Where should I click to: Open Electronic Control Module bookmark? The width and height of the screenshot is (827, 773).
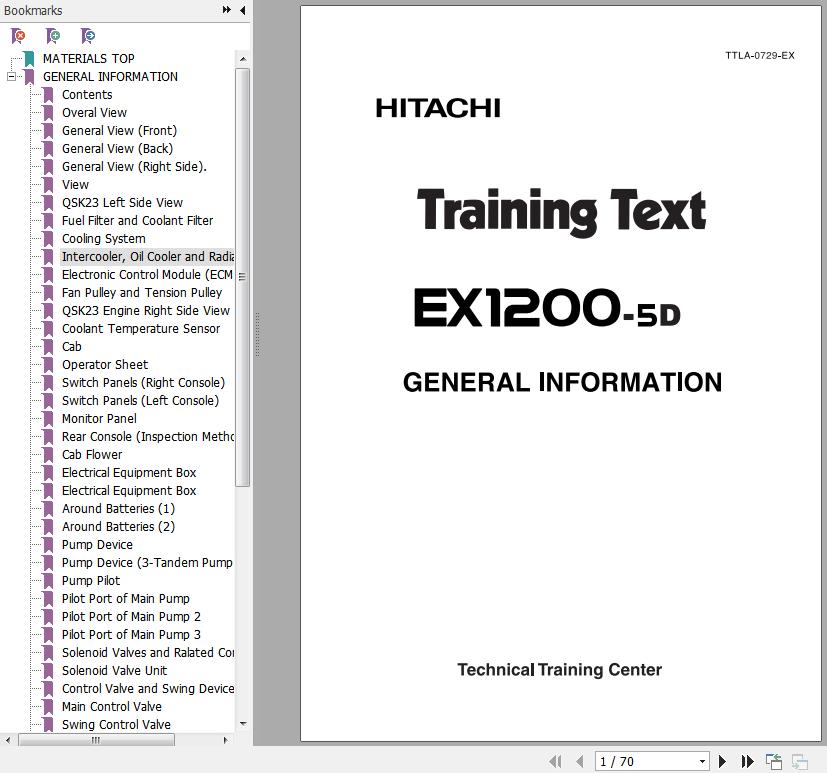[x=147, y=274]
